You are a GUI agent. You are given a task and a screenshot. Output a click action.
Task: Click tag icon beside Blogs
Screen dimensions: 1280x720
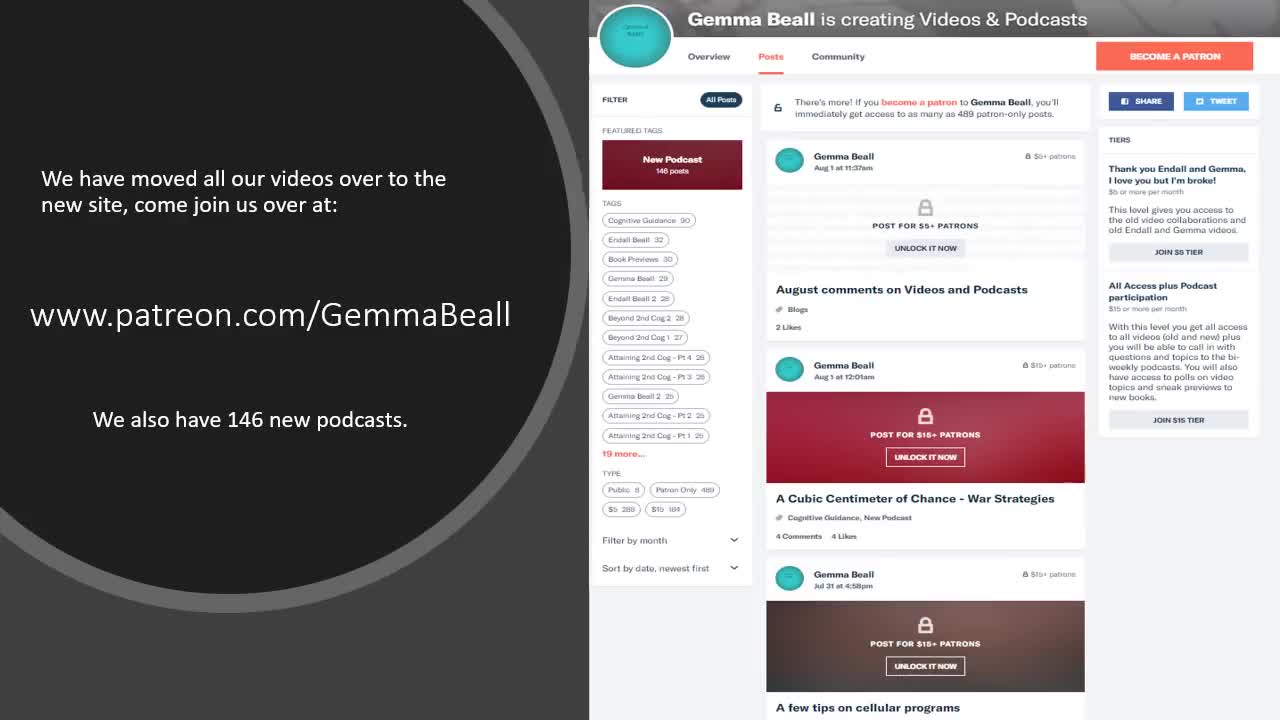click(x=779, y=309)
